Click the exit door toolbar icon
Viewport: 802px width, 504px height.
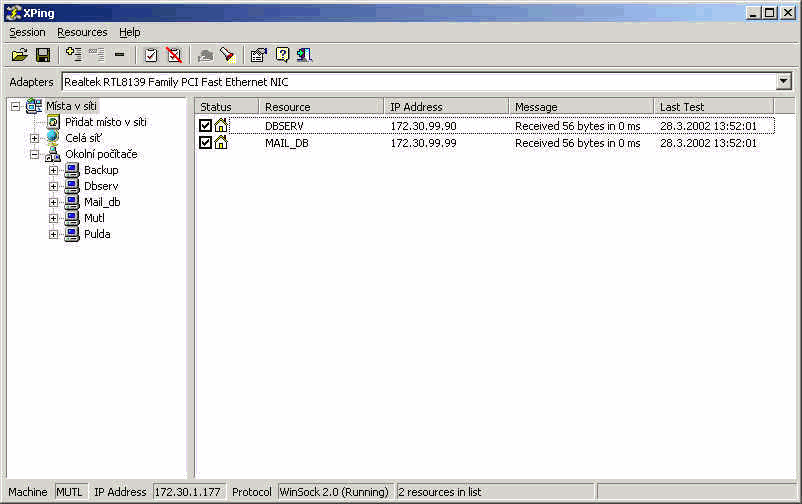click(x=304, y=55)
